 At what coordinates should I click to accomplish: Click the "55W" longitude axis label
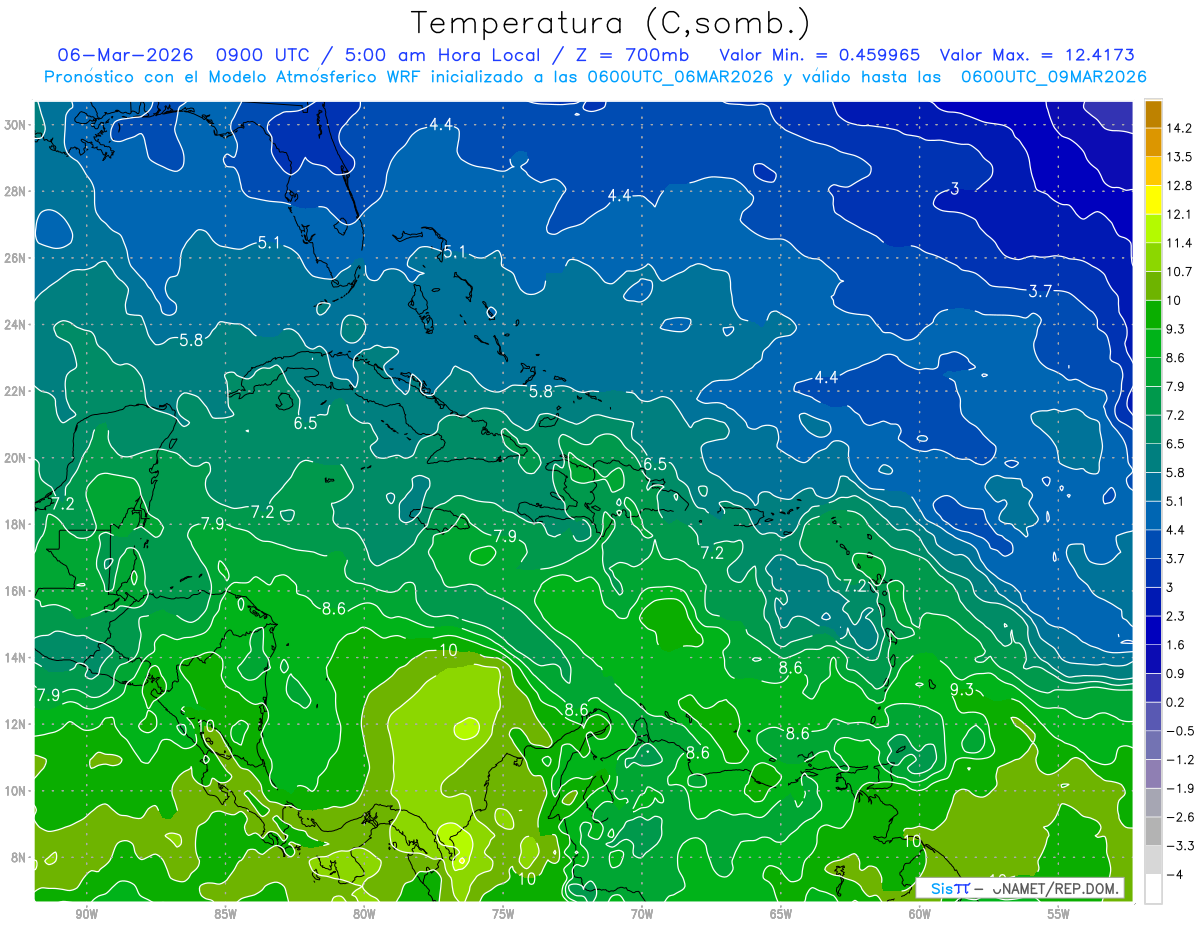pos(1058,914)
